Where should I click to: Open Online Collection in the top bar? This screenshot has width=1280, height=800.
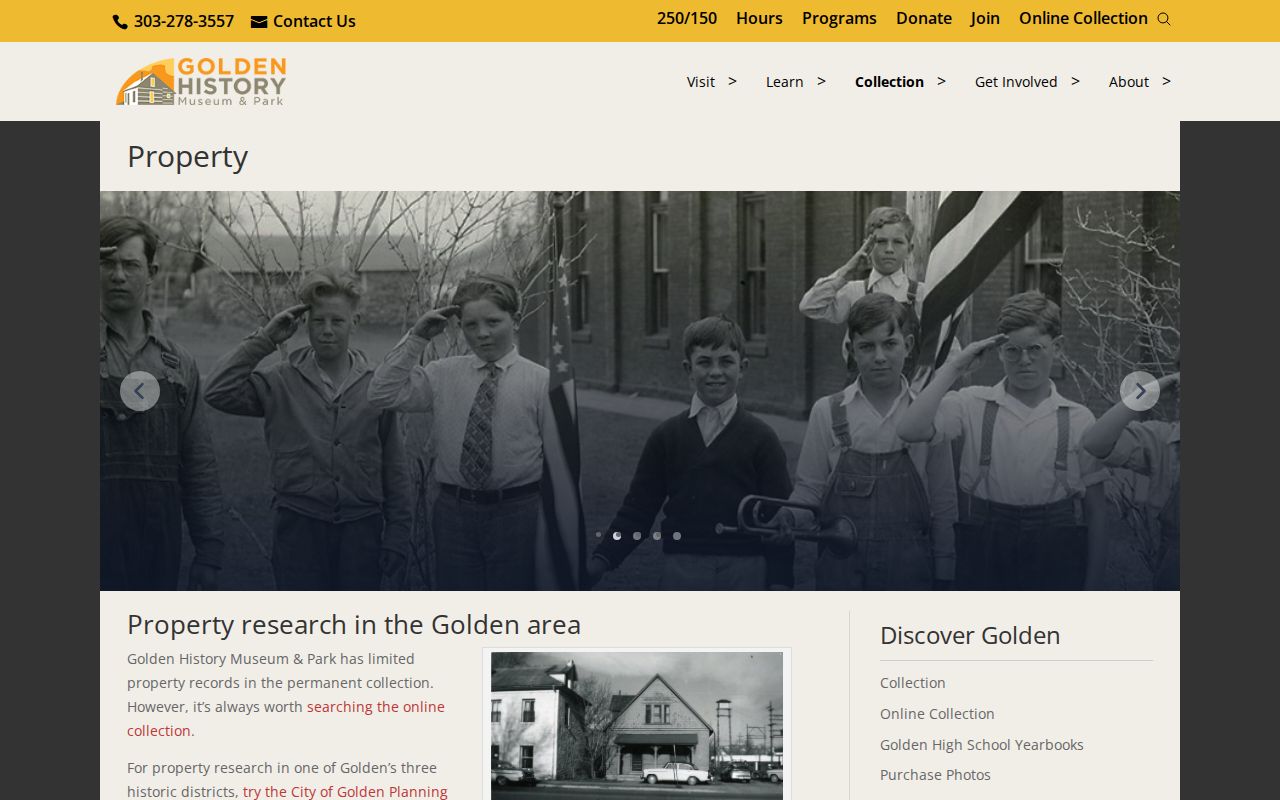coord(1083,18)
